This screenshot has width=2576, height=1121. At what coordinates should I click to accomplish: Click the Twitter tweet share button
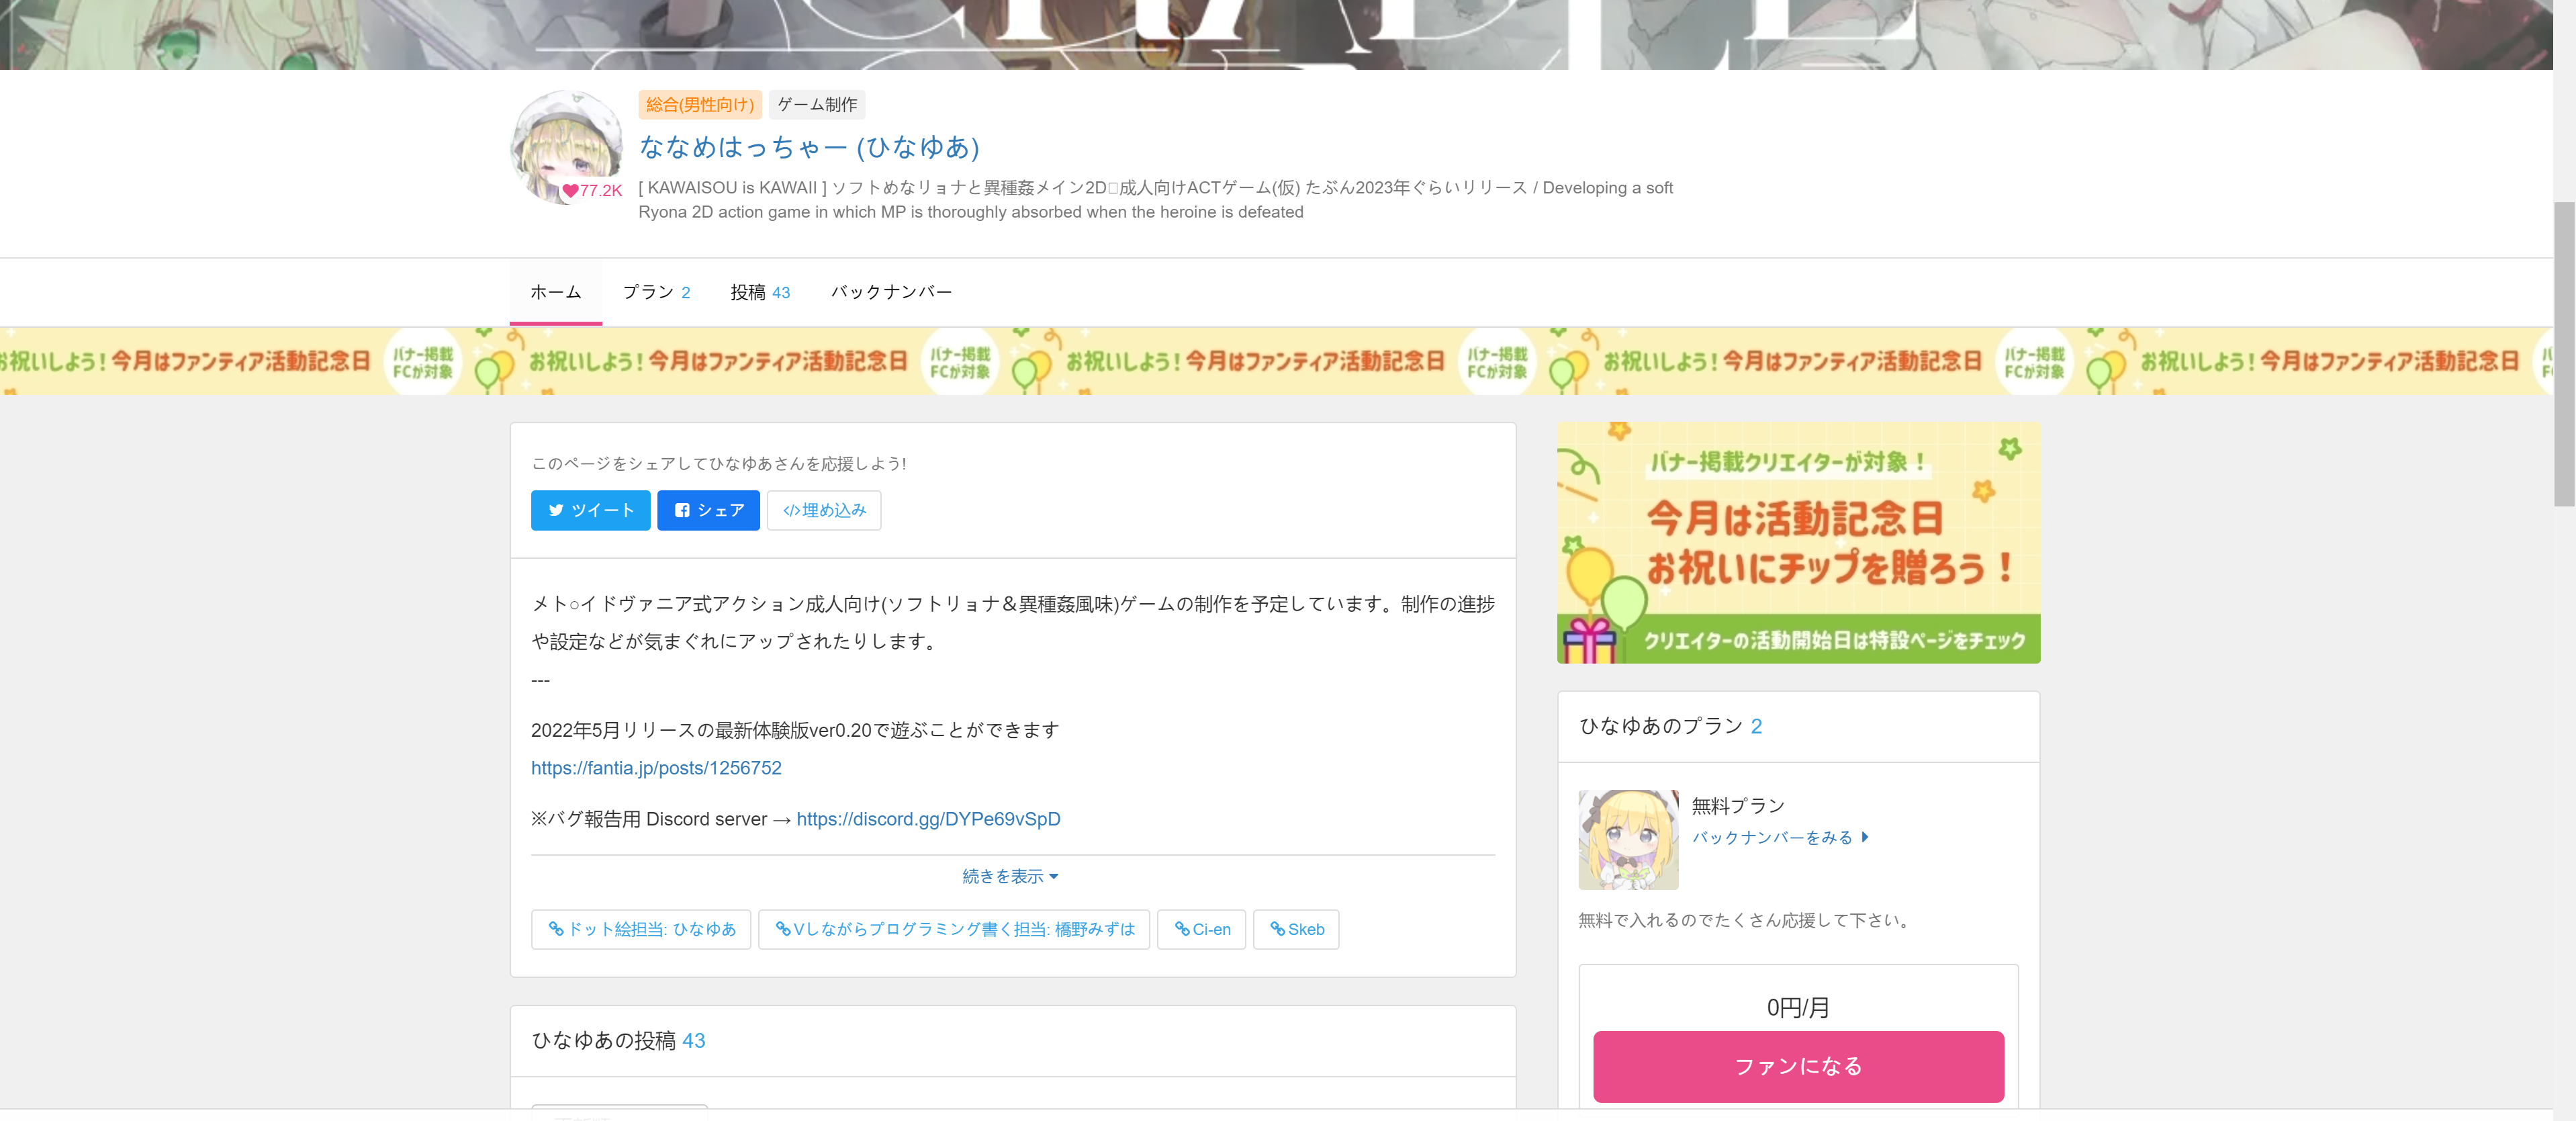pyautogui.click(x=590, y=510)
